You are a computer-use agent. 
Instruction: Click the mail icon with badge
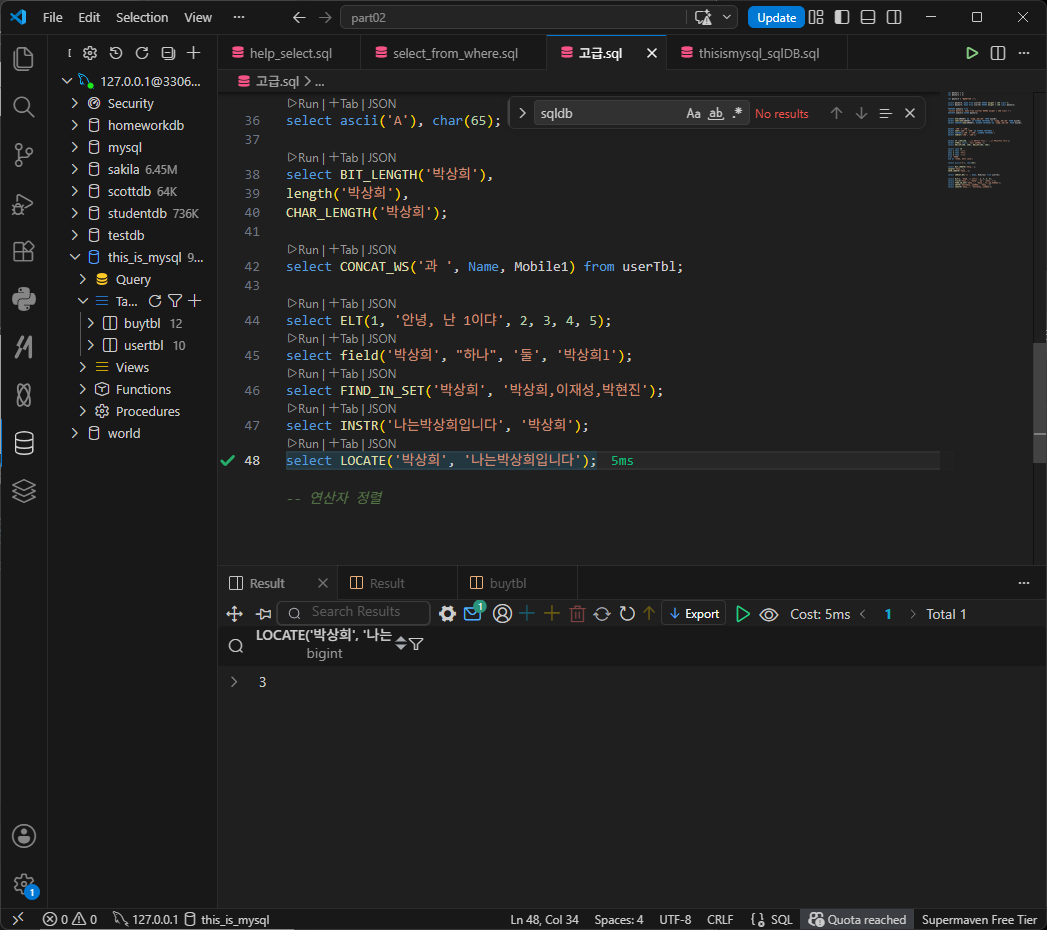click(x=473, y=612)
